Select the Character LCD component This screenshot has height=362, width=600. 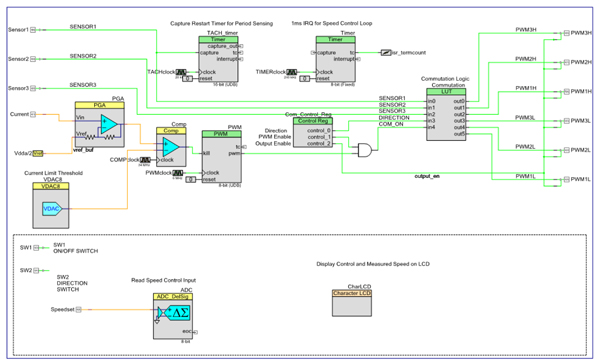[x=352, y=303]
